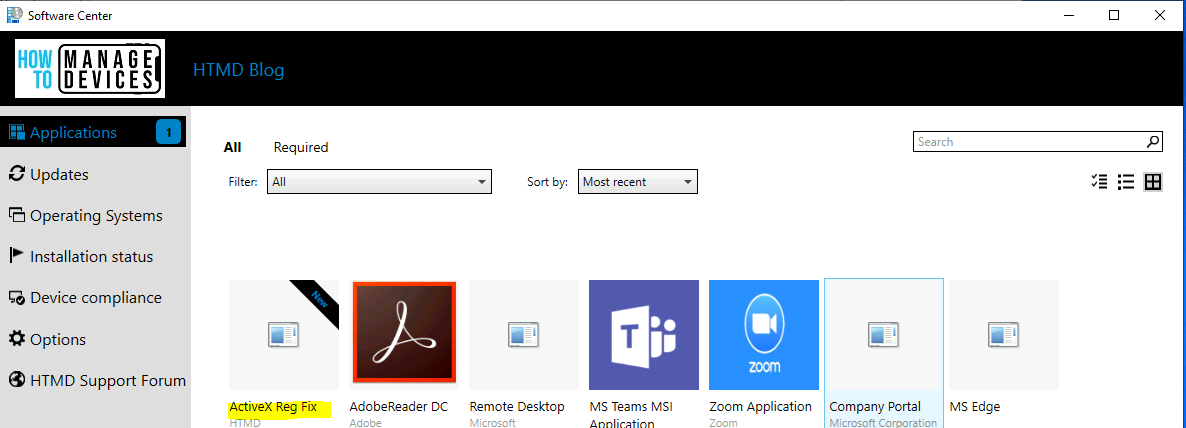This screenshot has width=1186, height=428.
Task: Click the Options gear icon
Action: click(17, 339)
